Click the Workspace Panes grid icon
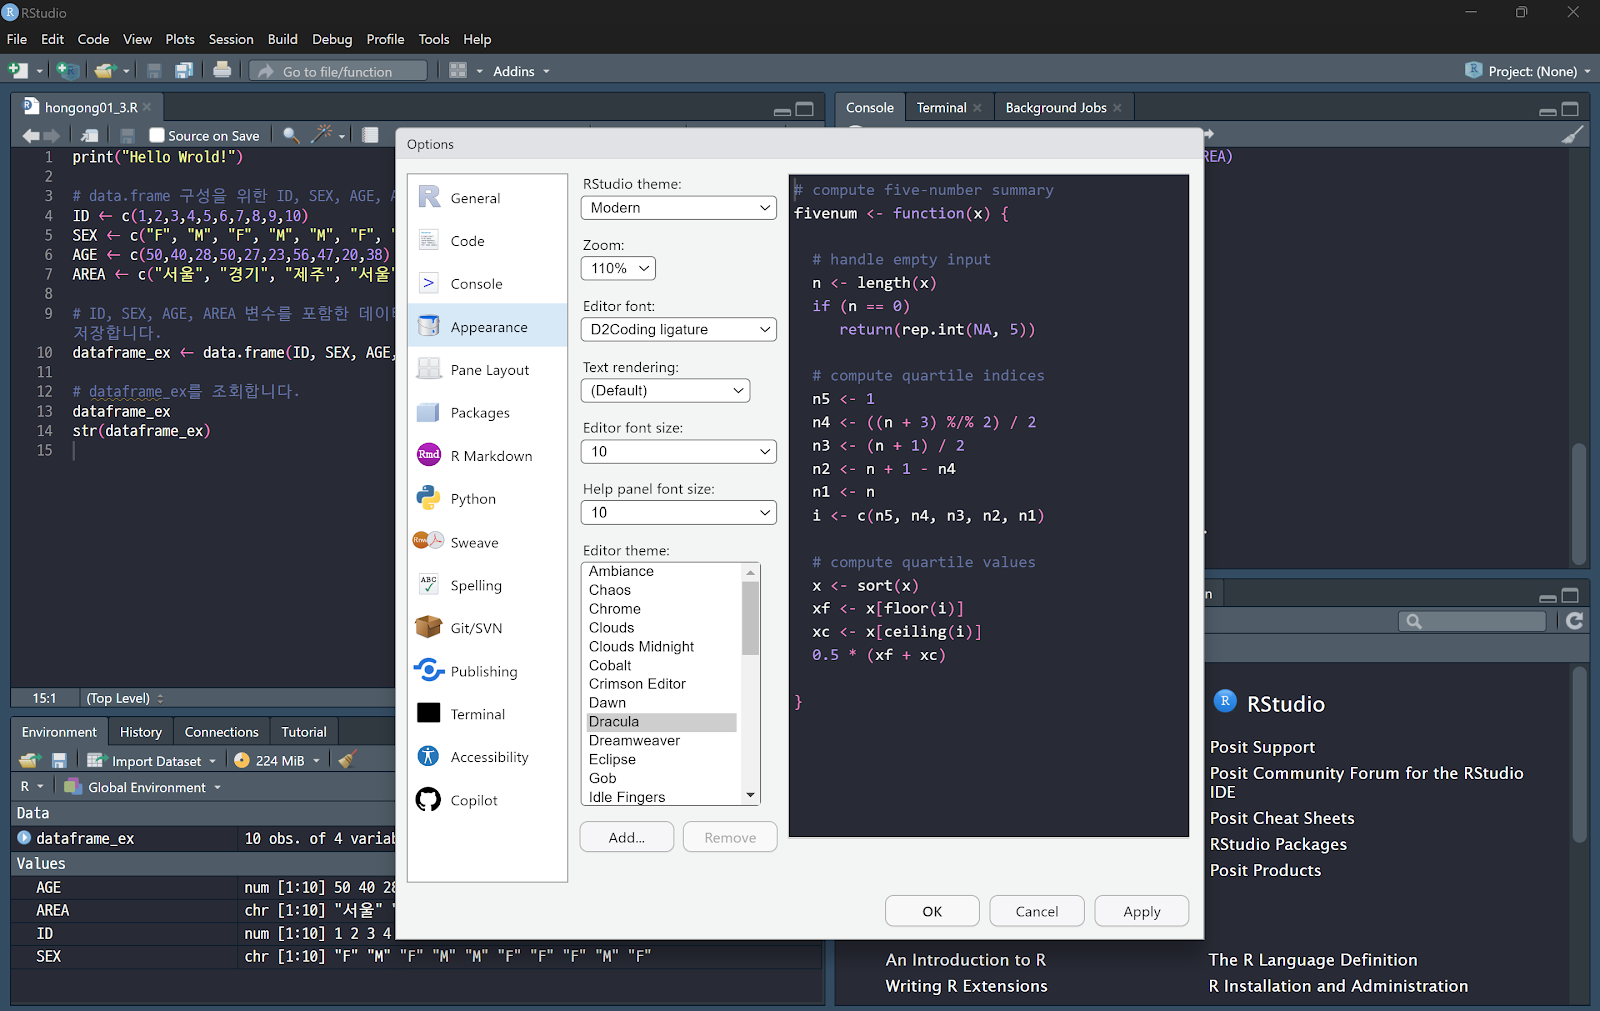Screen dimensions: 1600x1011 pos(458,70)
